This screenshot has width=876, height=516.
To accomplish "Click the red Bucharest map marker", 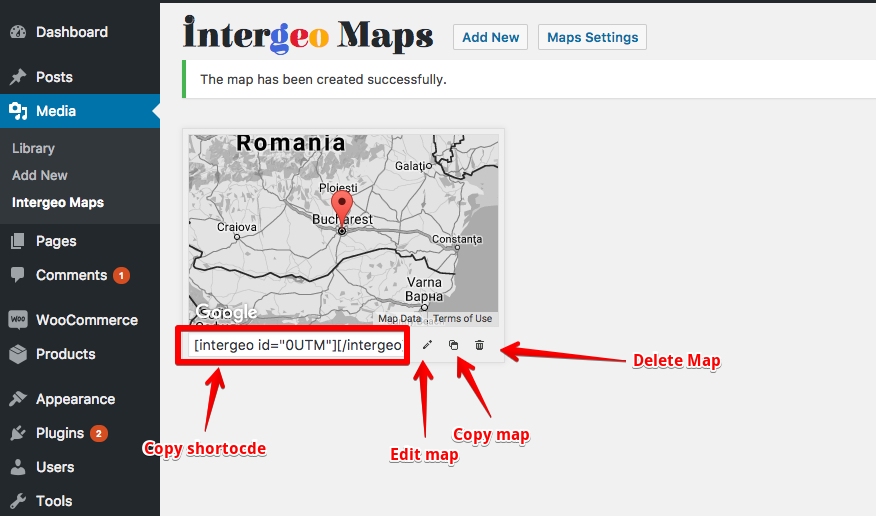I will tap(342, 210).
